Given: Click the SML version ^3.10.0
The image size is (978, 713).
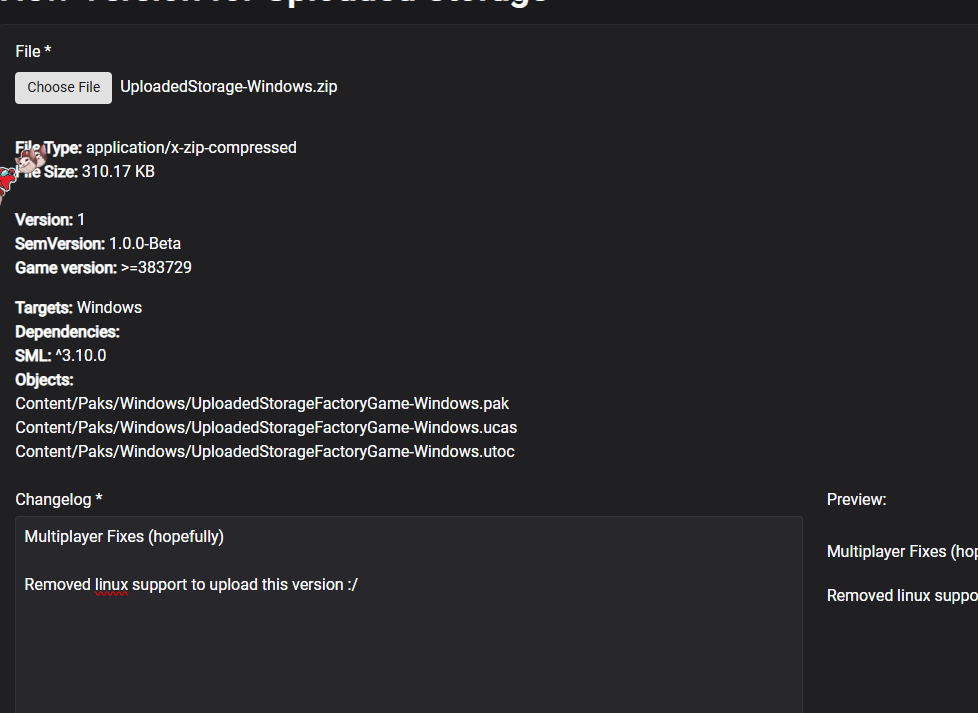Looking at the screenshot, I should [80, 356].
